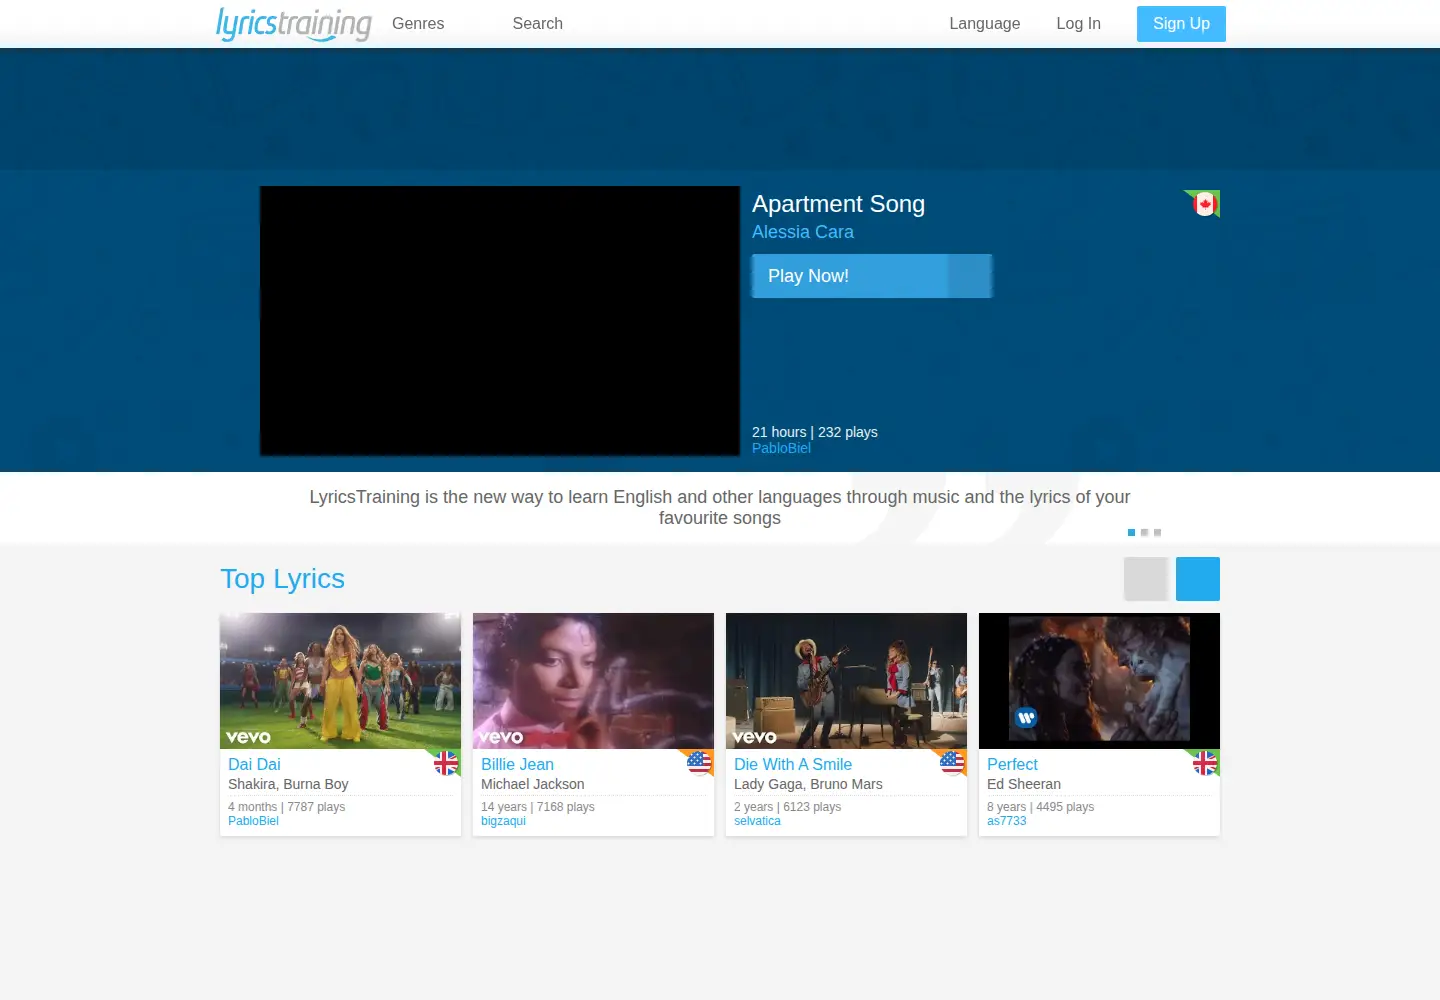1440x1000 pixels.
Task: Click the grey previous Top Lyrics button
Action: 1146,579
